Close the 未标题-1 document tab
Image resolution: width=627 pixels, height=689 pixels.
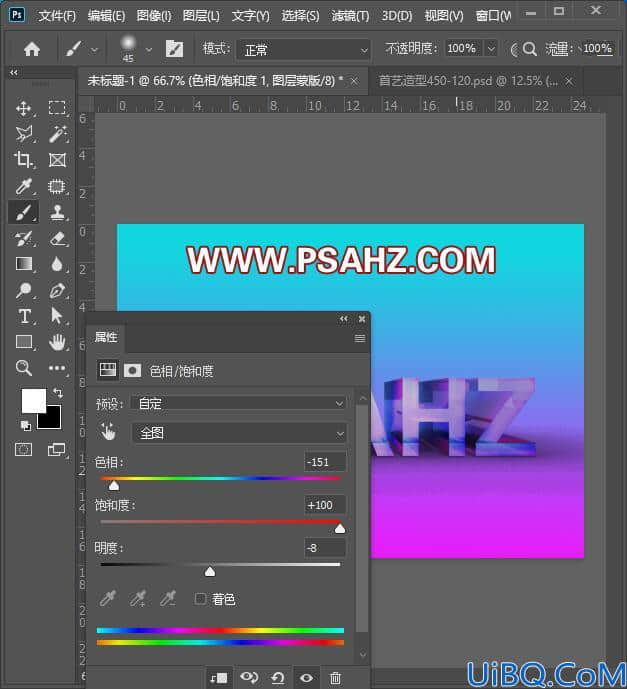click(354, 81)
